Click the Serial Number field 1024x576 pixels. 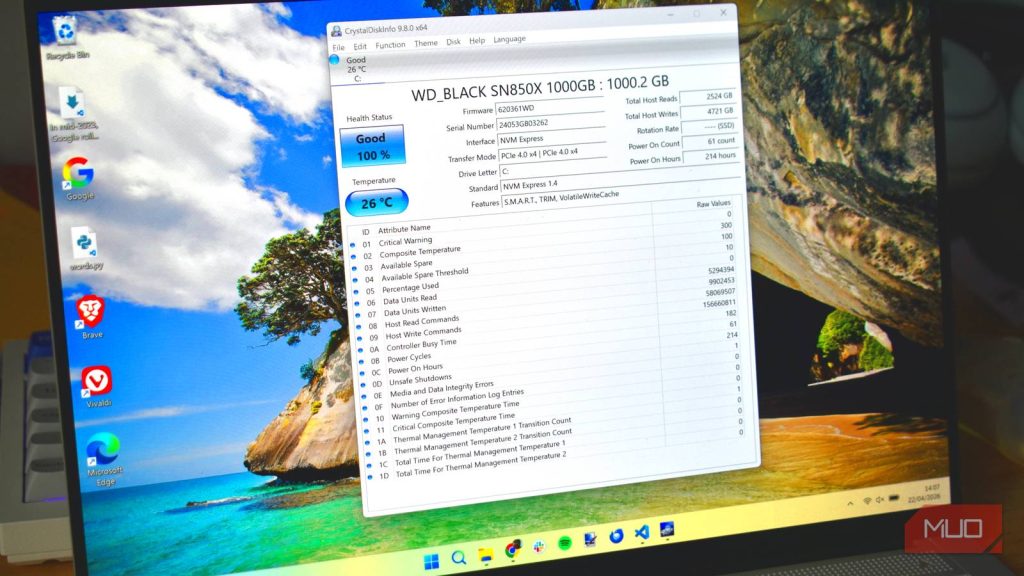pyautogui.click(x=550, y=122)
